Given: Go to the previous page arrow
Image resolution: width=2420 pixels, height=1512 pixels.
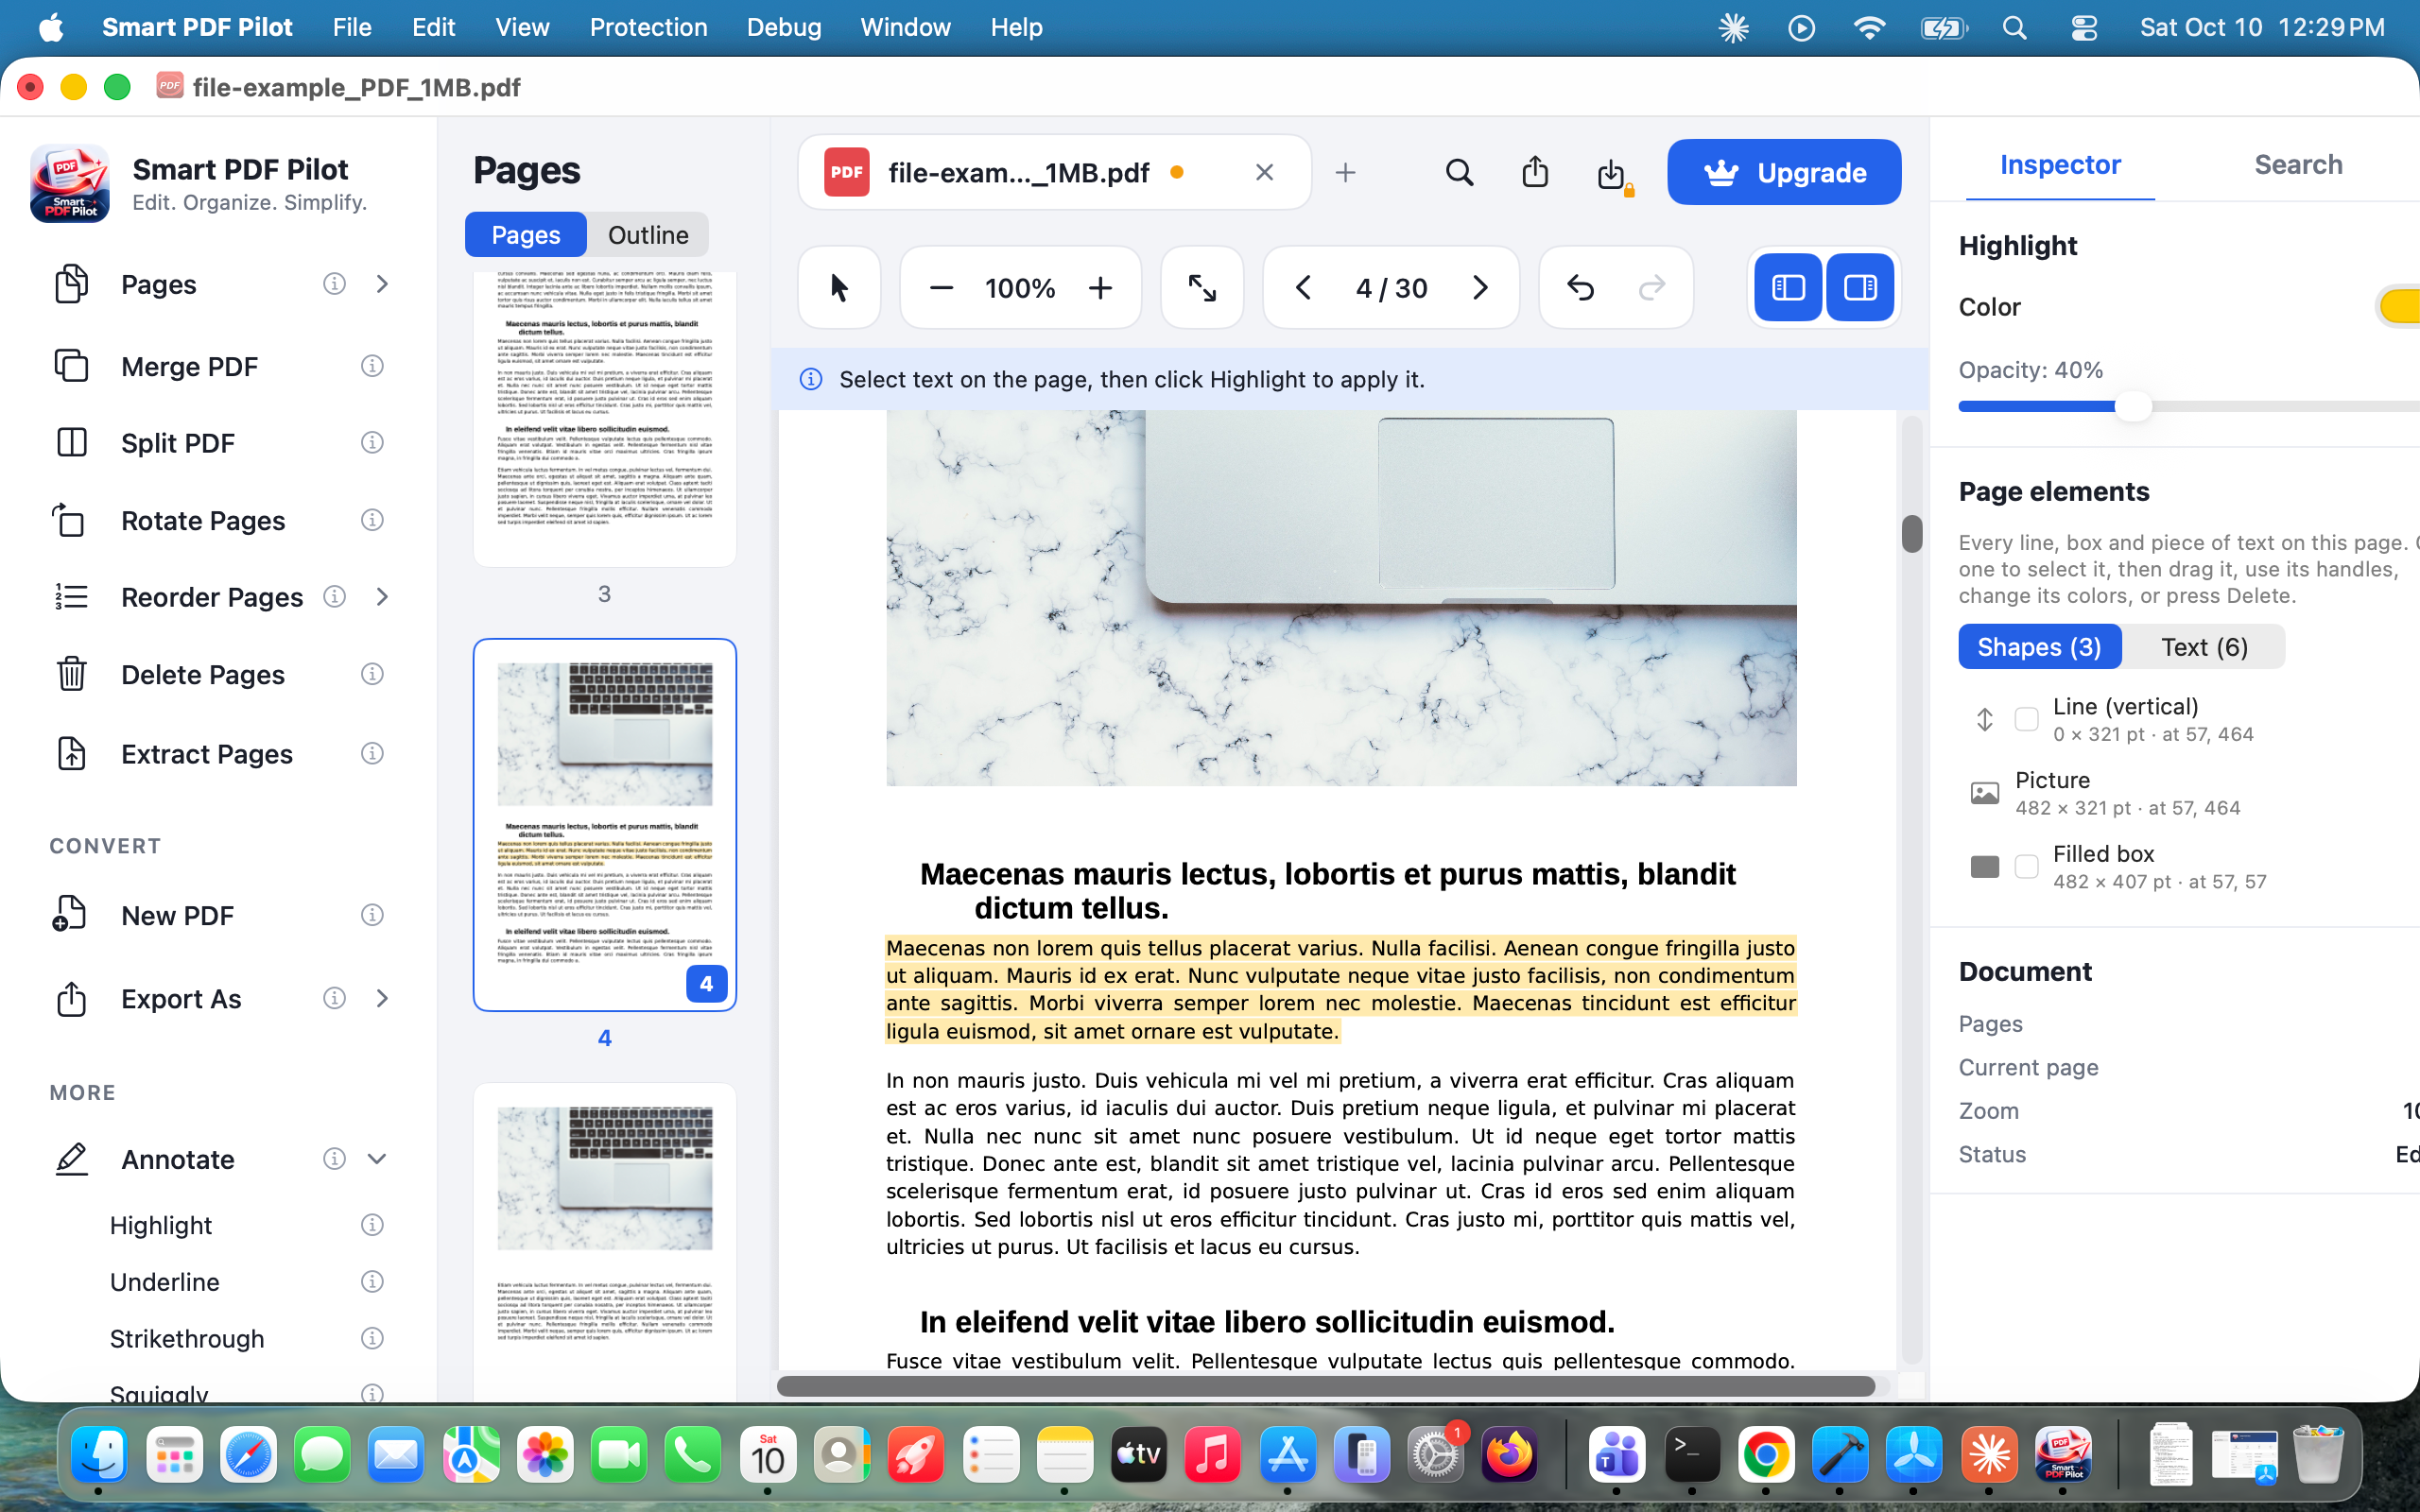Looking at the screenshot, I should (x=1303, y=288).
